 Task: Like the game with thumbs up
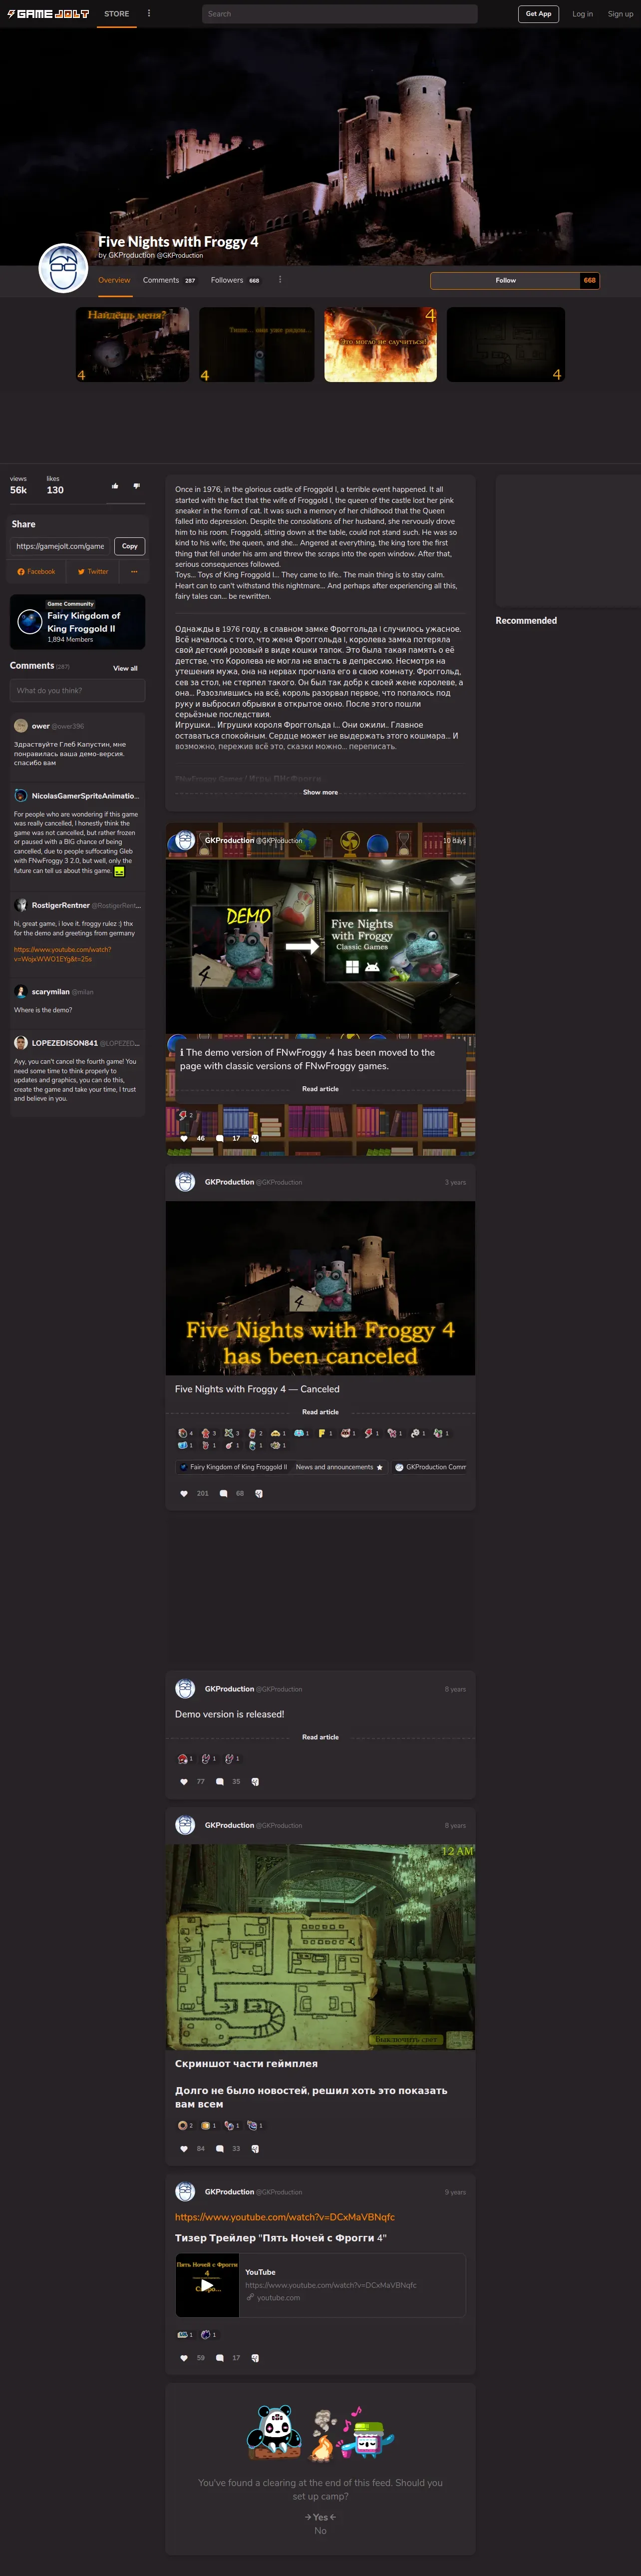tap(115, 486)
